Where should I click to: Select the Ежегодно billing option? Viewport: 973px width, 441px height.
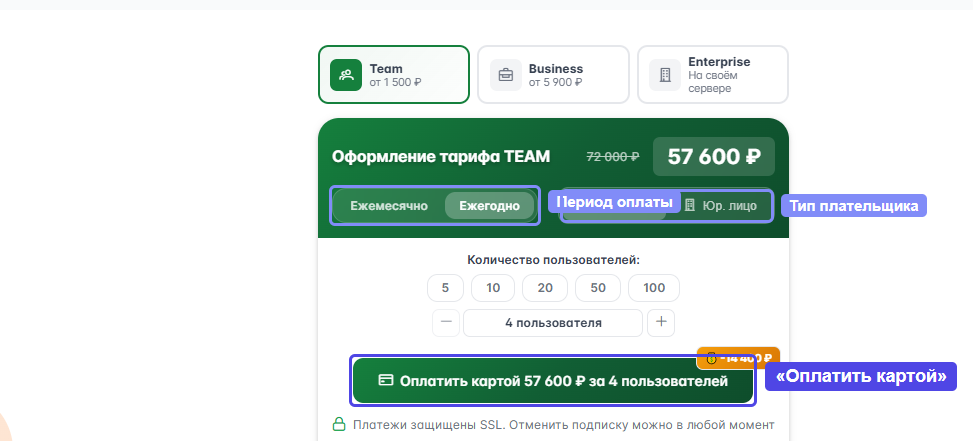[x=489, y=206]
